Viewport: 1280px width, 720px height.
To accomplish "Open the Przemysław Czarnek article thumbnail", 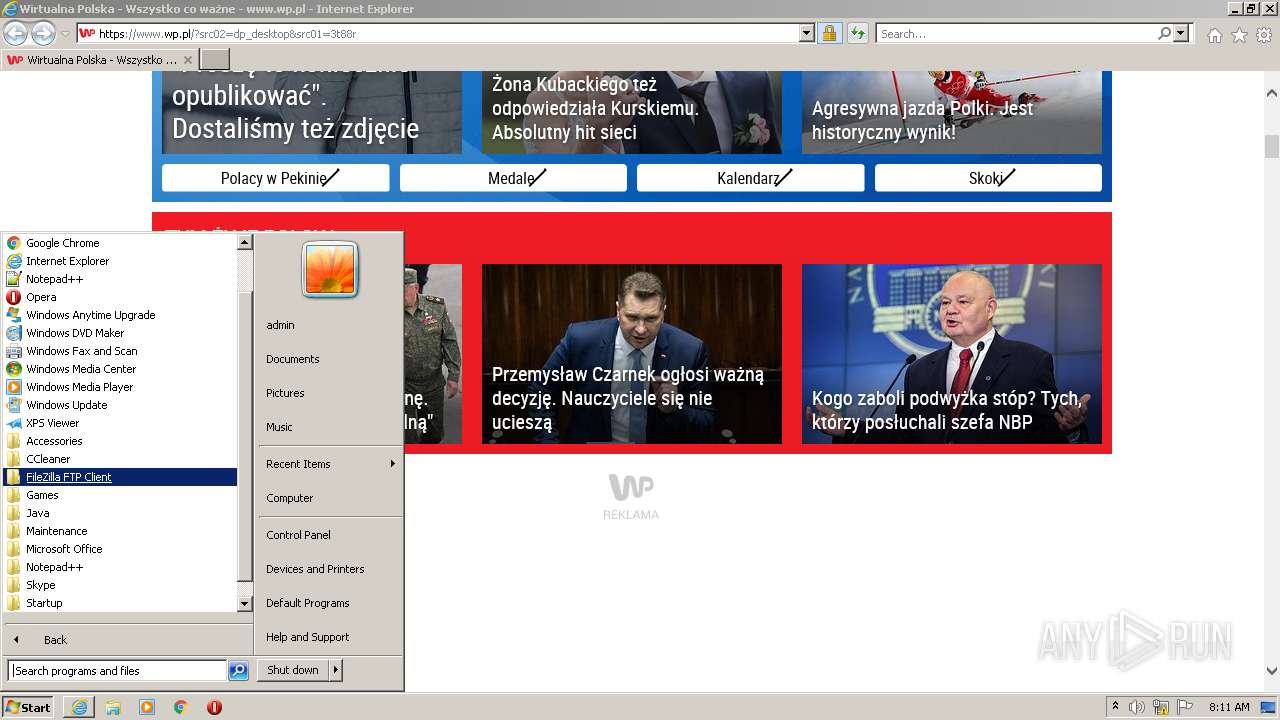I will coord(632,354).
